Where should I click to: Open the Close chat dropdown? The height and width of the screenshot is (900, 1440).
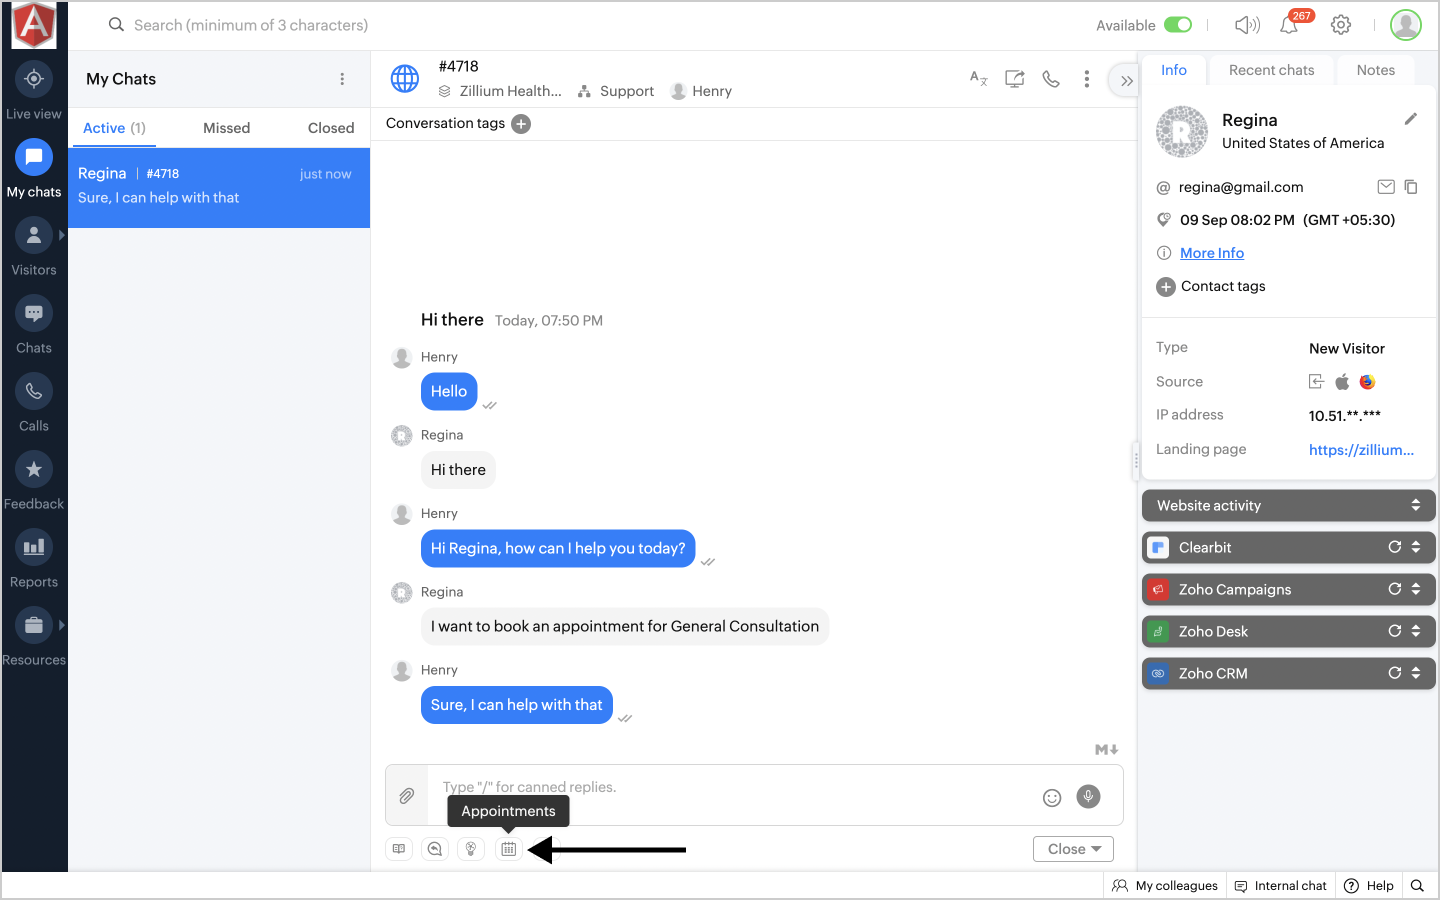point(1073,849)
